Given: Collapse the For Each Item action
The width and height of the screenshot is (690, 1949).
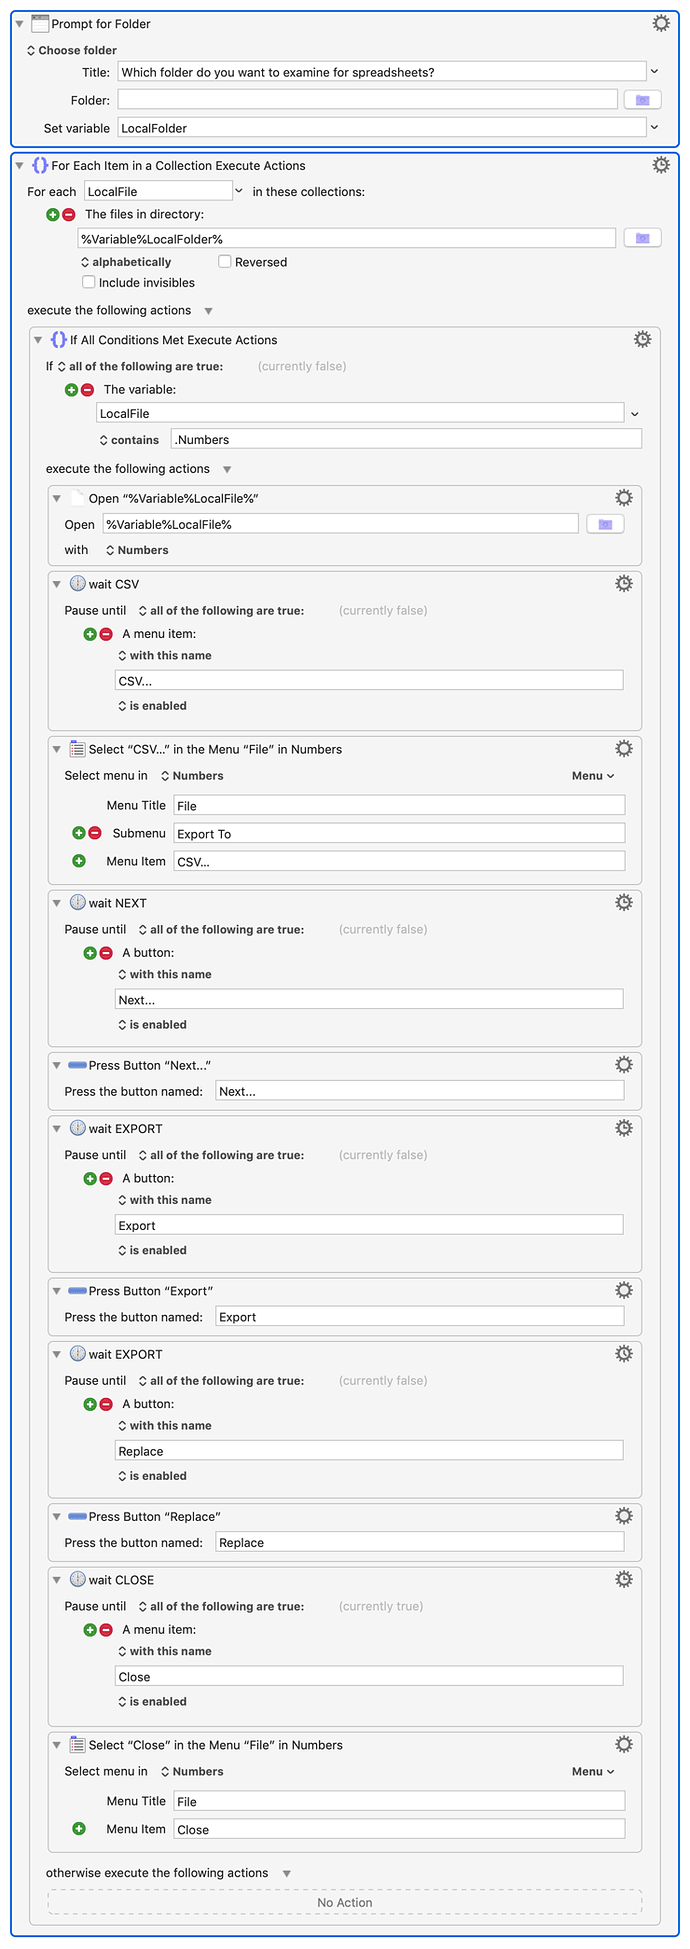Looking at the screenshot, I should click(19, 166).
